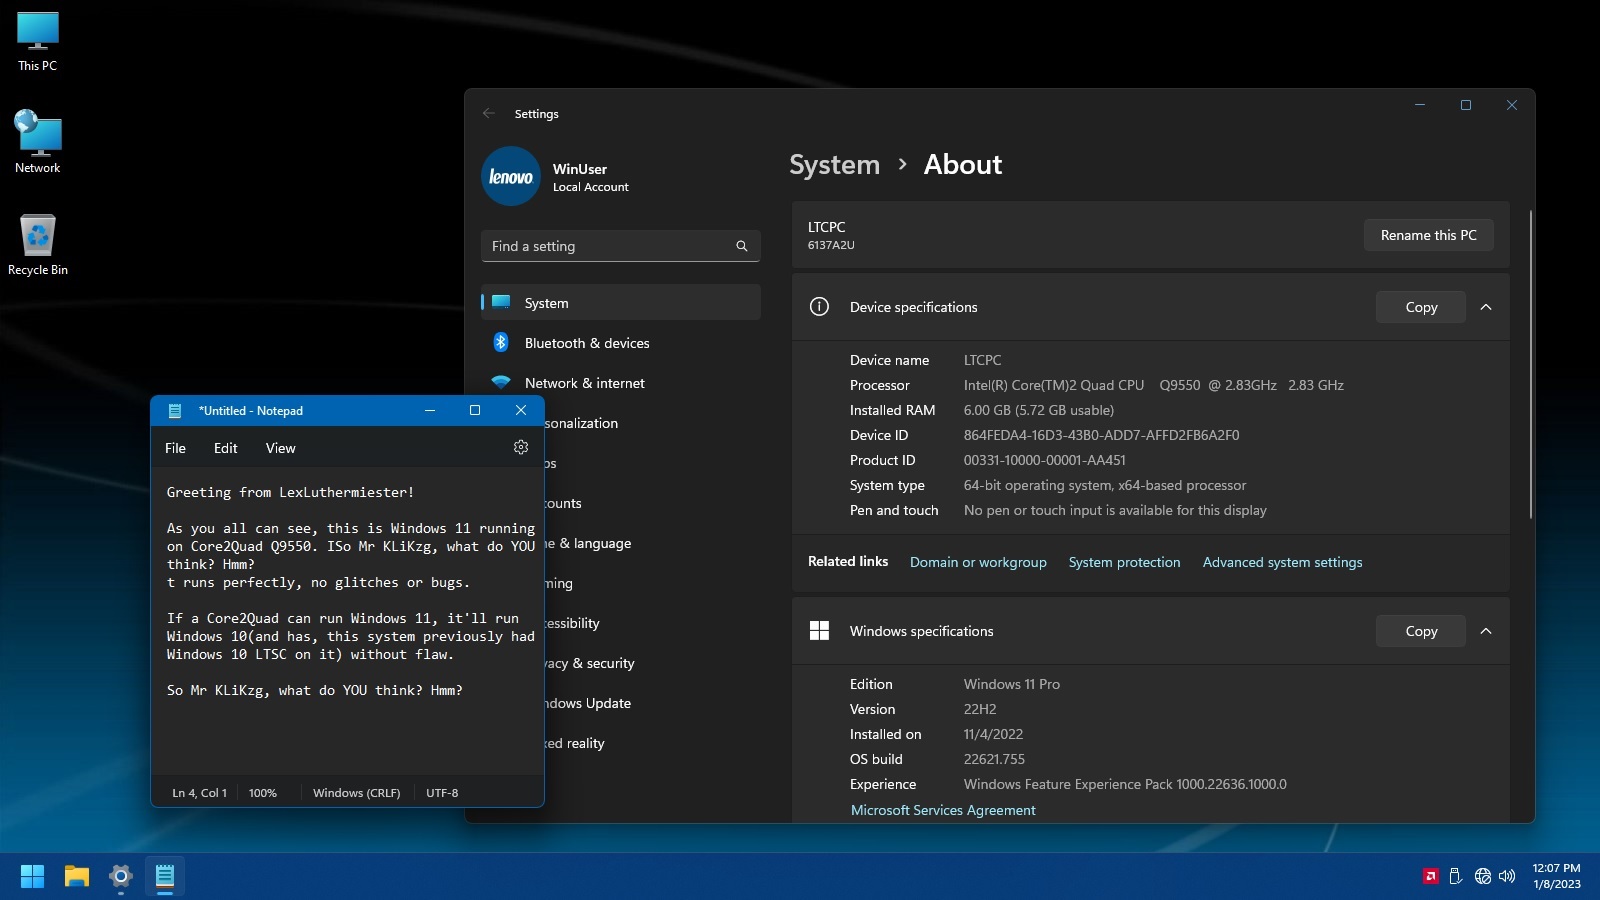Click the USB device tray icon
This screenshot has width=1600, height=900.
[x=1456, y=876]
